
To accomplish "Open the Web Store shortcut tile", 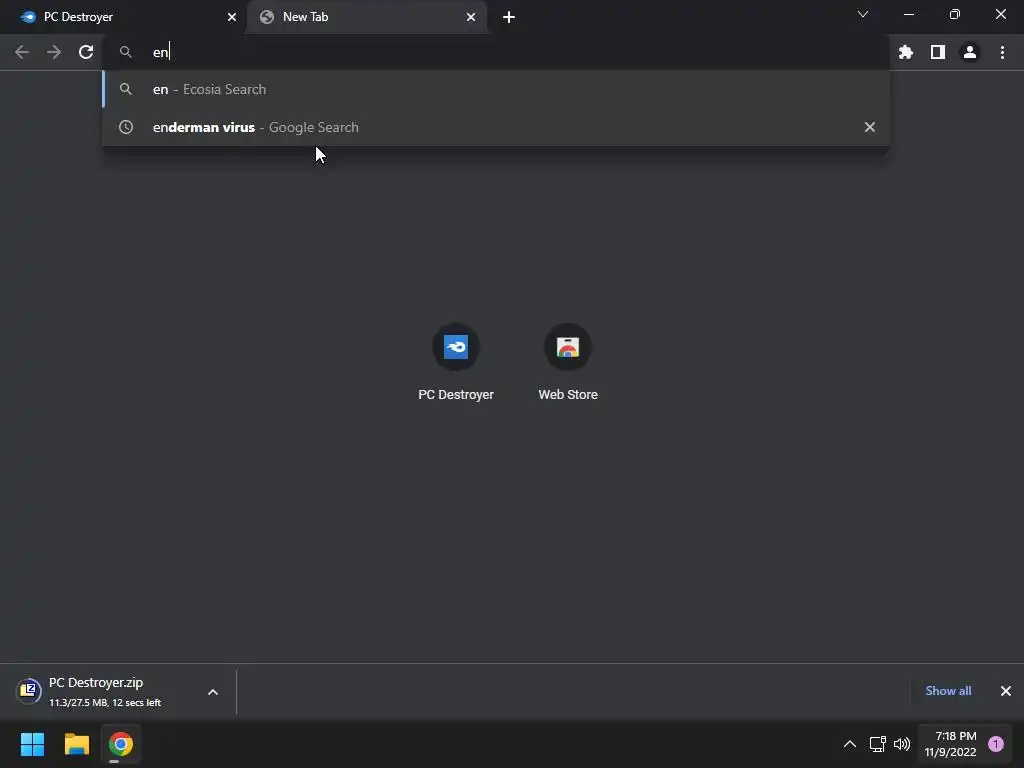I will (x=568, y=363).
